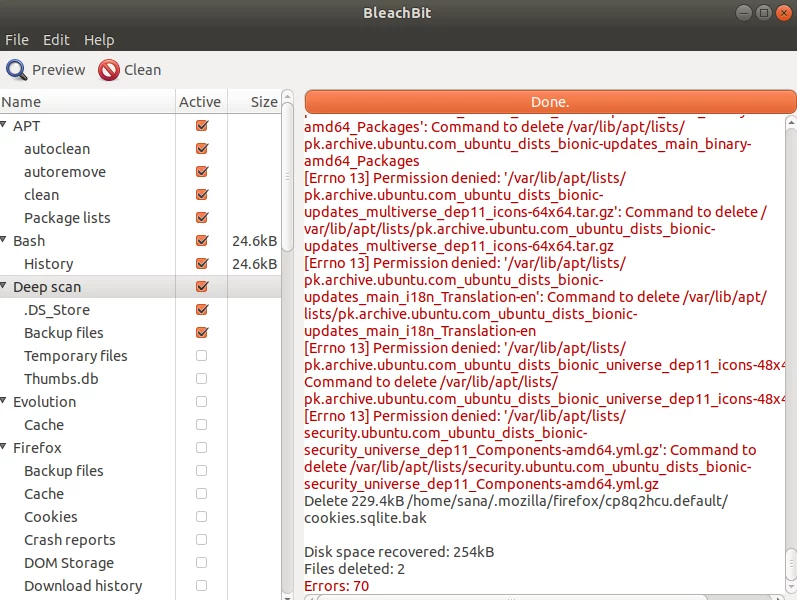This screenshot has height=600, width=797.
Task: Click up arrow of cleaner list scrollbar
Action: click(x=288, y=96)
